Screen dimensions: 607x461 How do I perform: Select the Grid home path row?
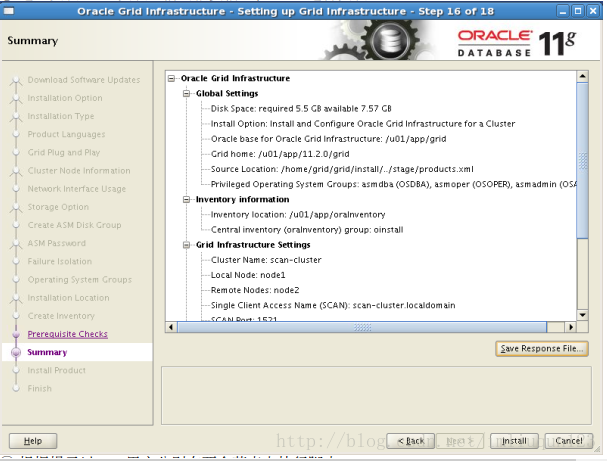(280, 154)
